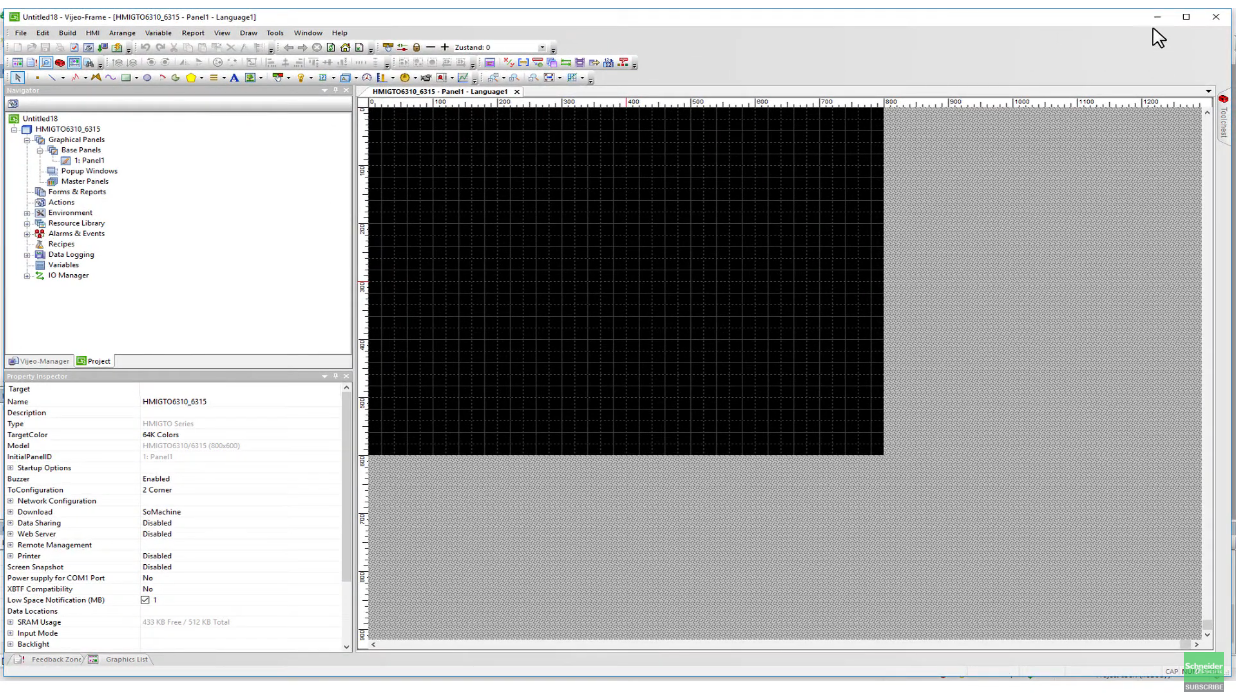Switch to the Project tab
Image resolution: width=1237 pixels, height=693 pixels.
coord(94,361)
